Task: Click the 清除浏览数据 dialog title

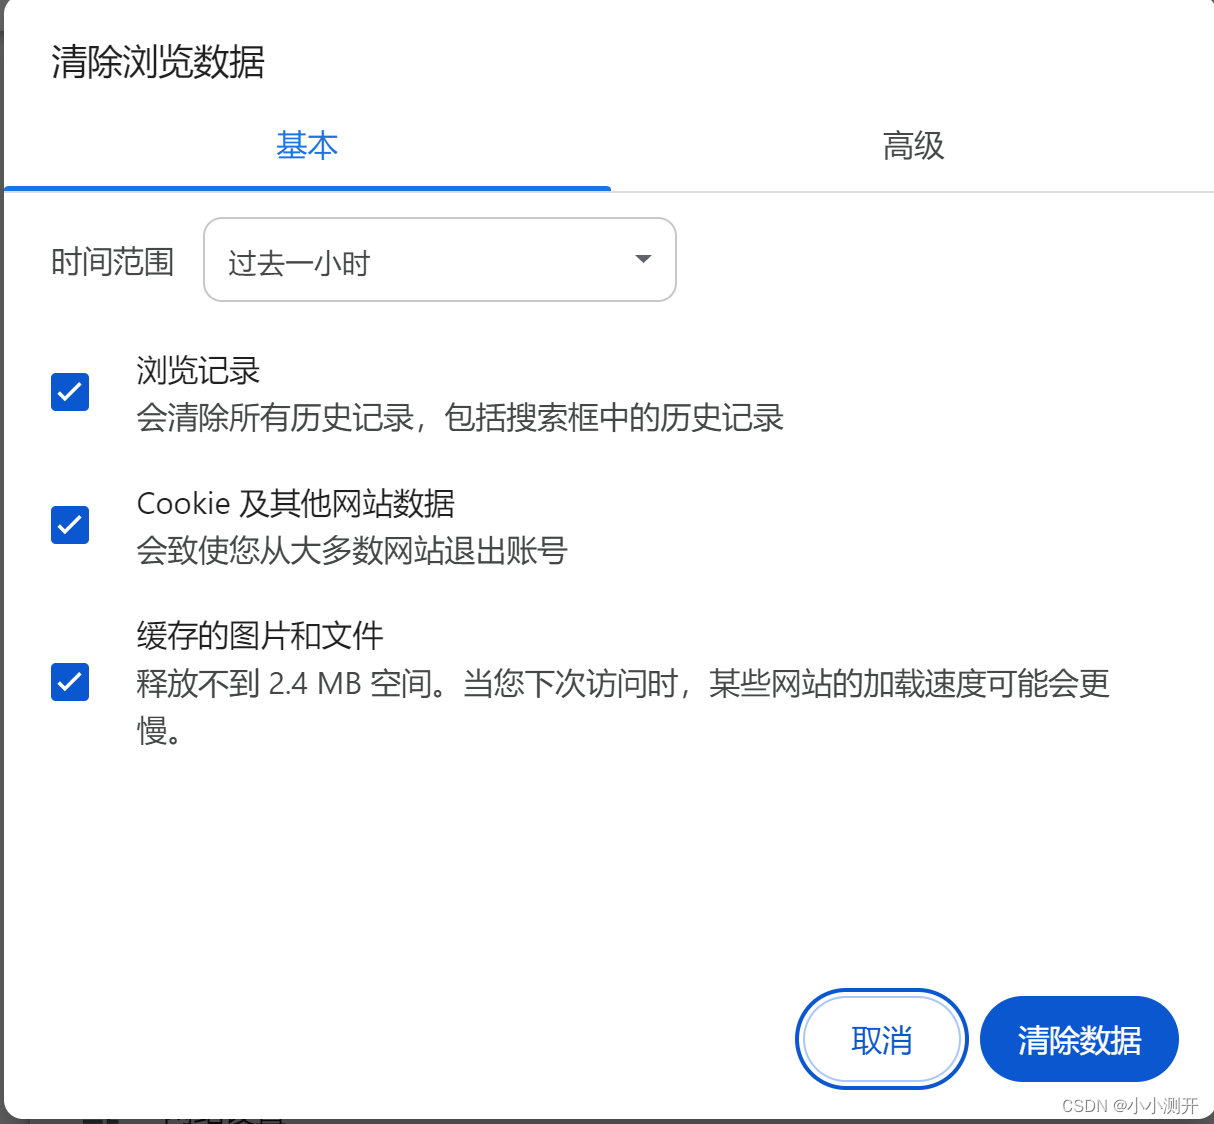Action: click(158, 62)
